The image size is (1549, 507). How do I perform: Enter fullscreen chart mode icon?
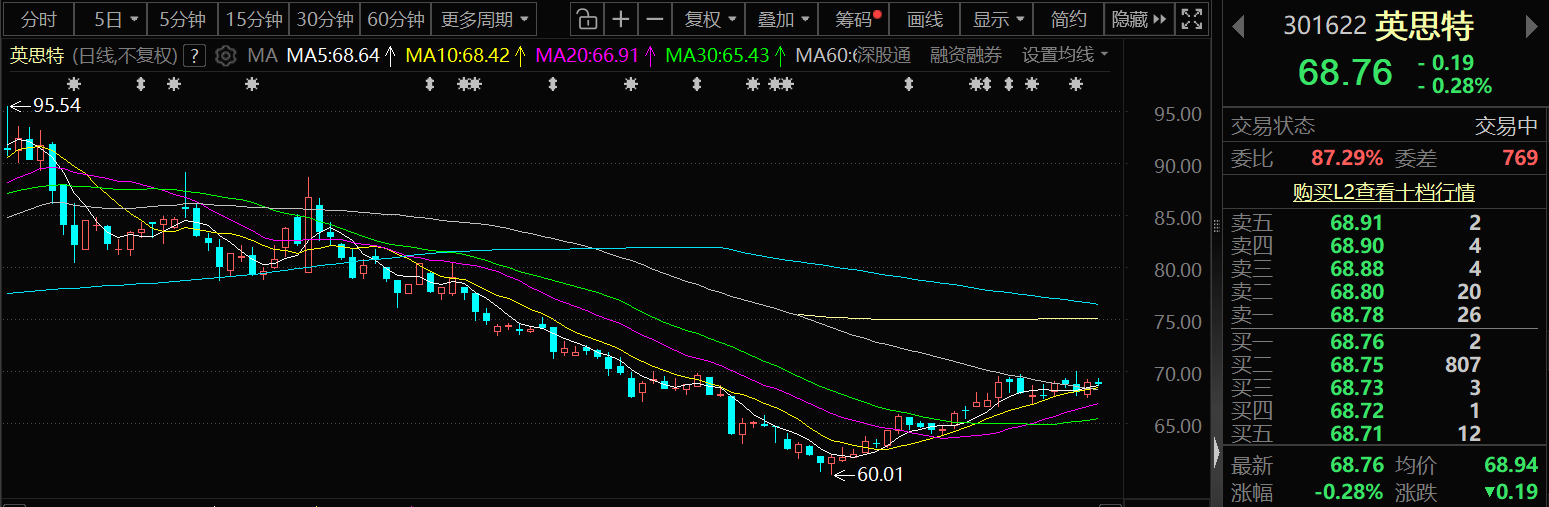coord(1191,19)
